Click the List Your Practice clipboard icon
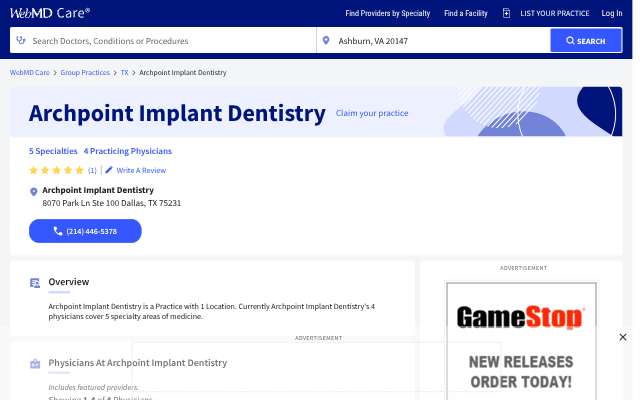Screen dimensions: 640x400 click(x=506, y=13)
